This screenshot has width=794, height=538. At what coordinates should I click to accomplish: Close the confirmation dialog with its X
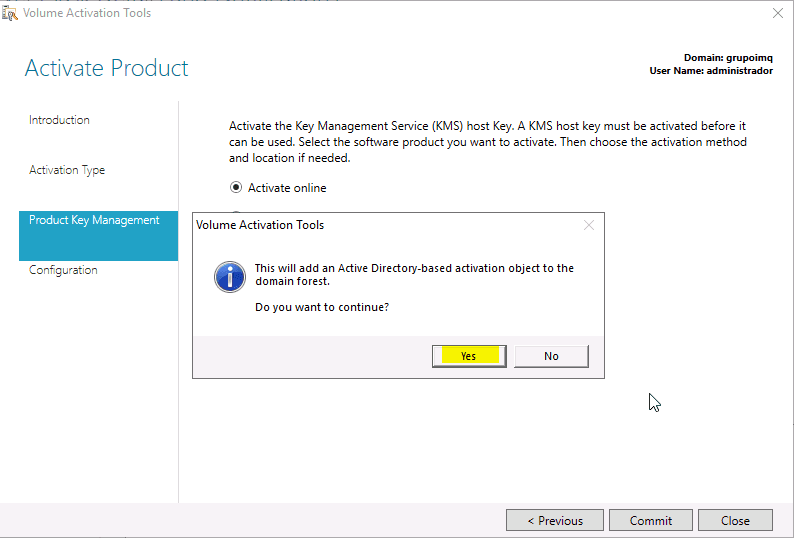(x=589, y=225)
